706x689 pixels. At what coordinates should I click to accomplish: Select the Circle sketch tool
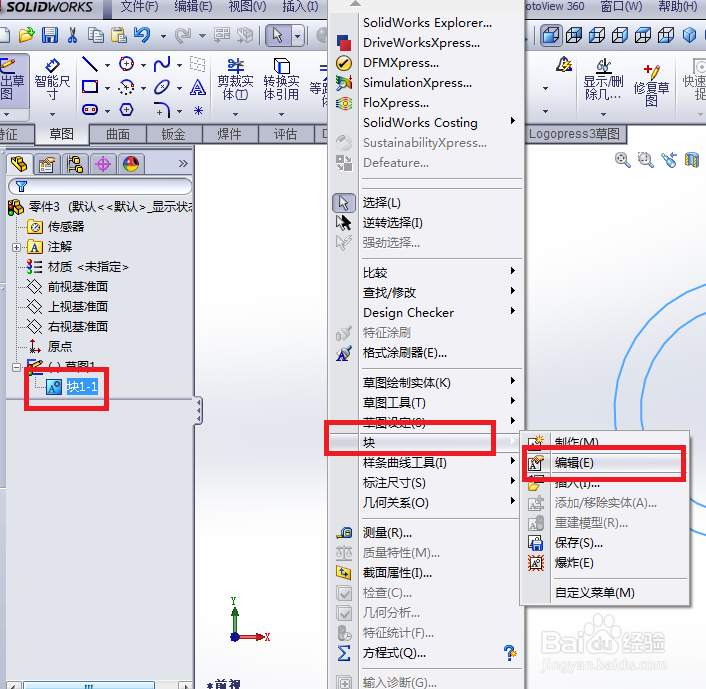pyautogui.click(x=127, y=64)
